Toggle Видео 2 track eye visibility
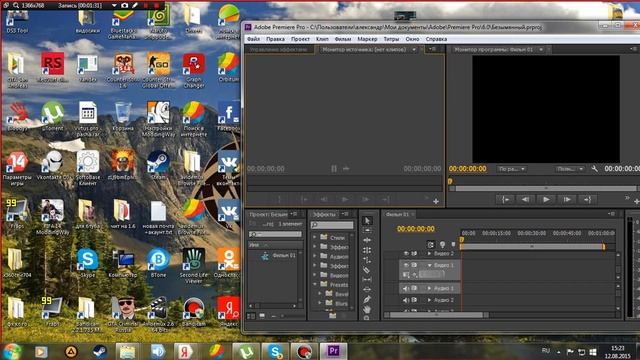Viewport: 640px width, 360px height. [406, 254]
